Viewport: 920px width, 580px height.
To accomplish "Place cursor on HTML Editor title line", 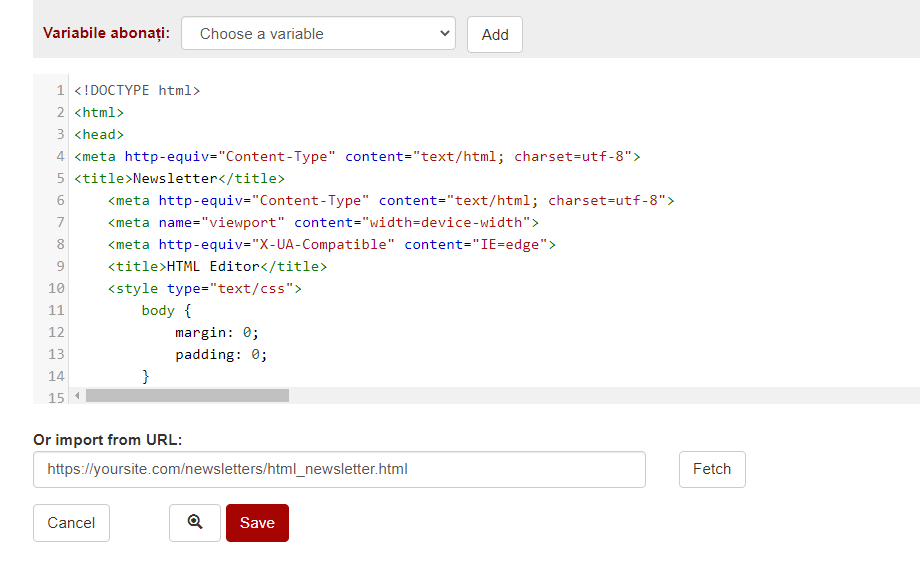I will pos(217,266).
